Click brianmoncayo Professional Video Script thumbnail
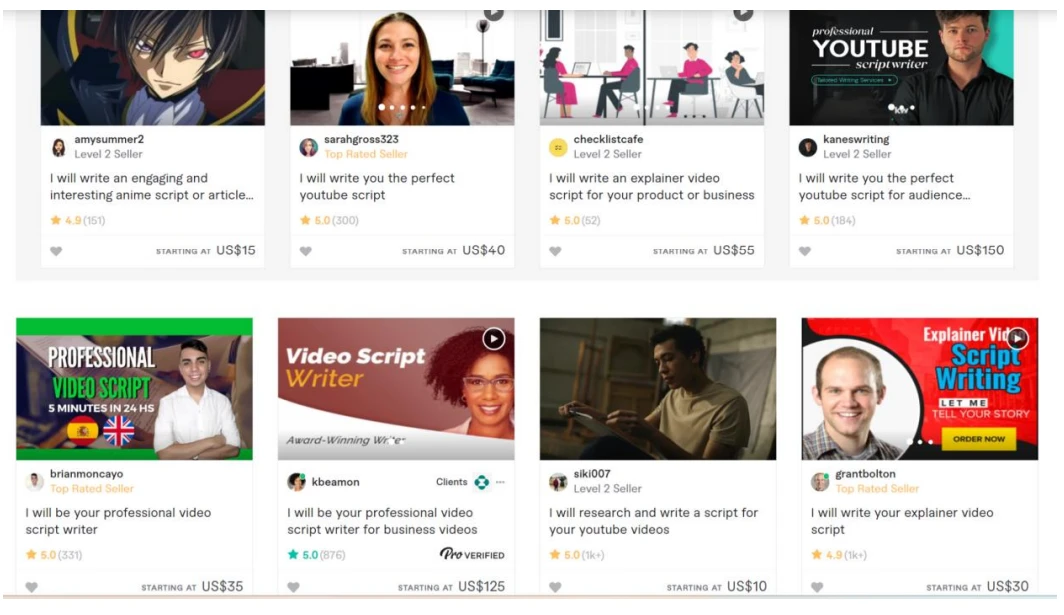Image resolution: width=1064 pixels, height=615 pixels. [134, 389]
